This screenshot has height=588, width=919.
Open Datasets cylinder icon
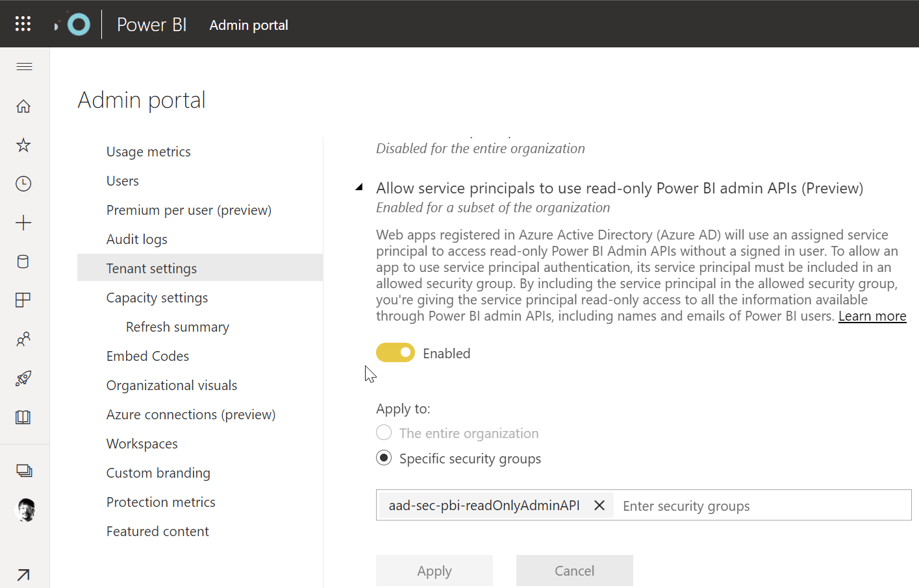(24, 262)
